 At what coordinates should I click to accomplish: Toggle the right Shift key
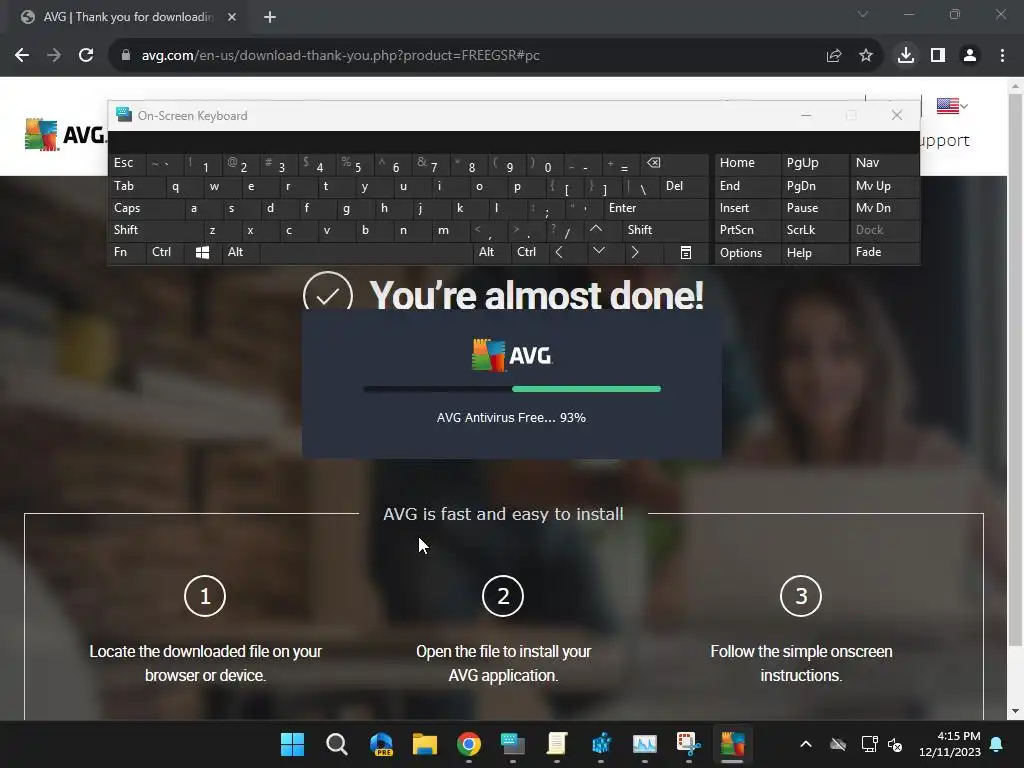[x=665, y=230]
